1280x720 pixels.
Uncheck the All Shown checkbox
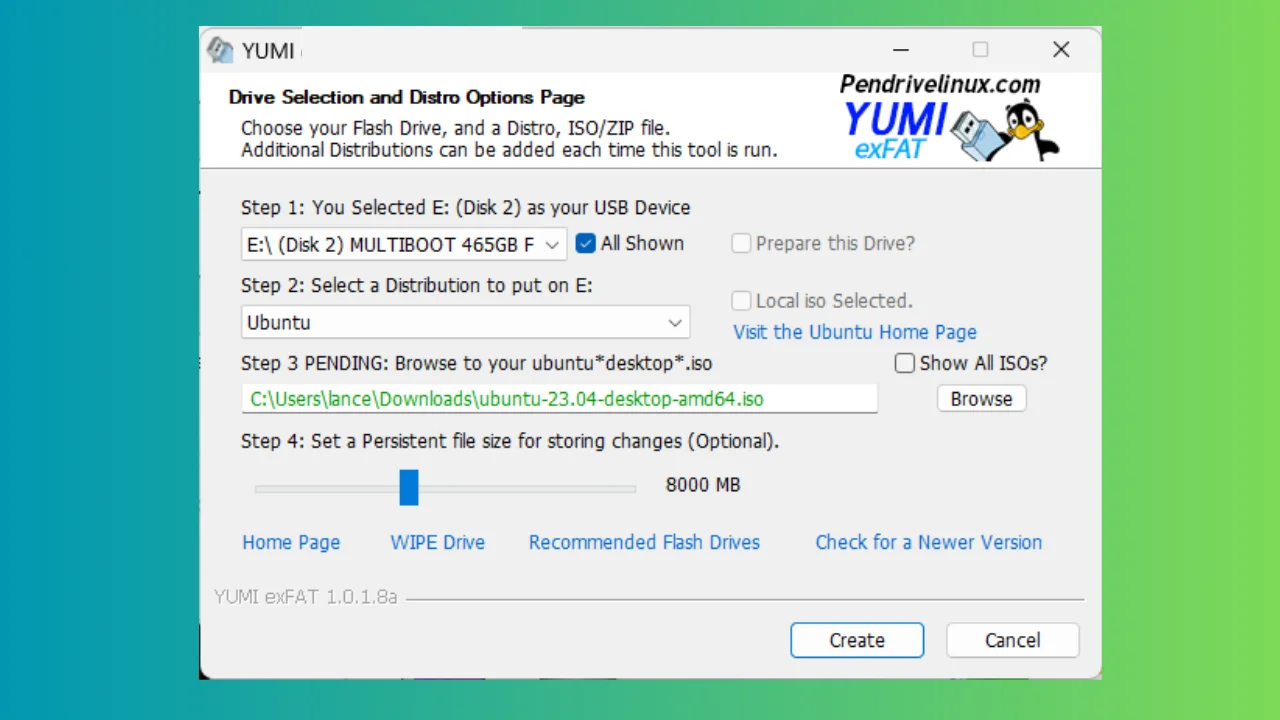[586, 243]
